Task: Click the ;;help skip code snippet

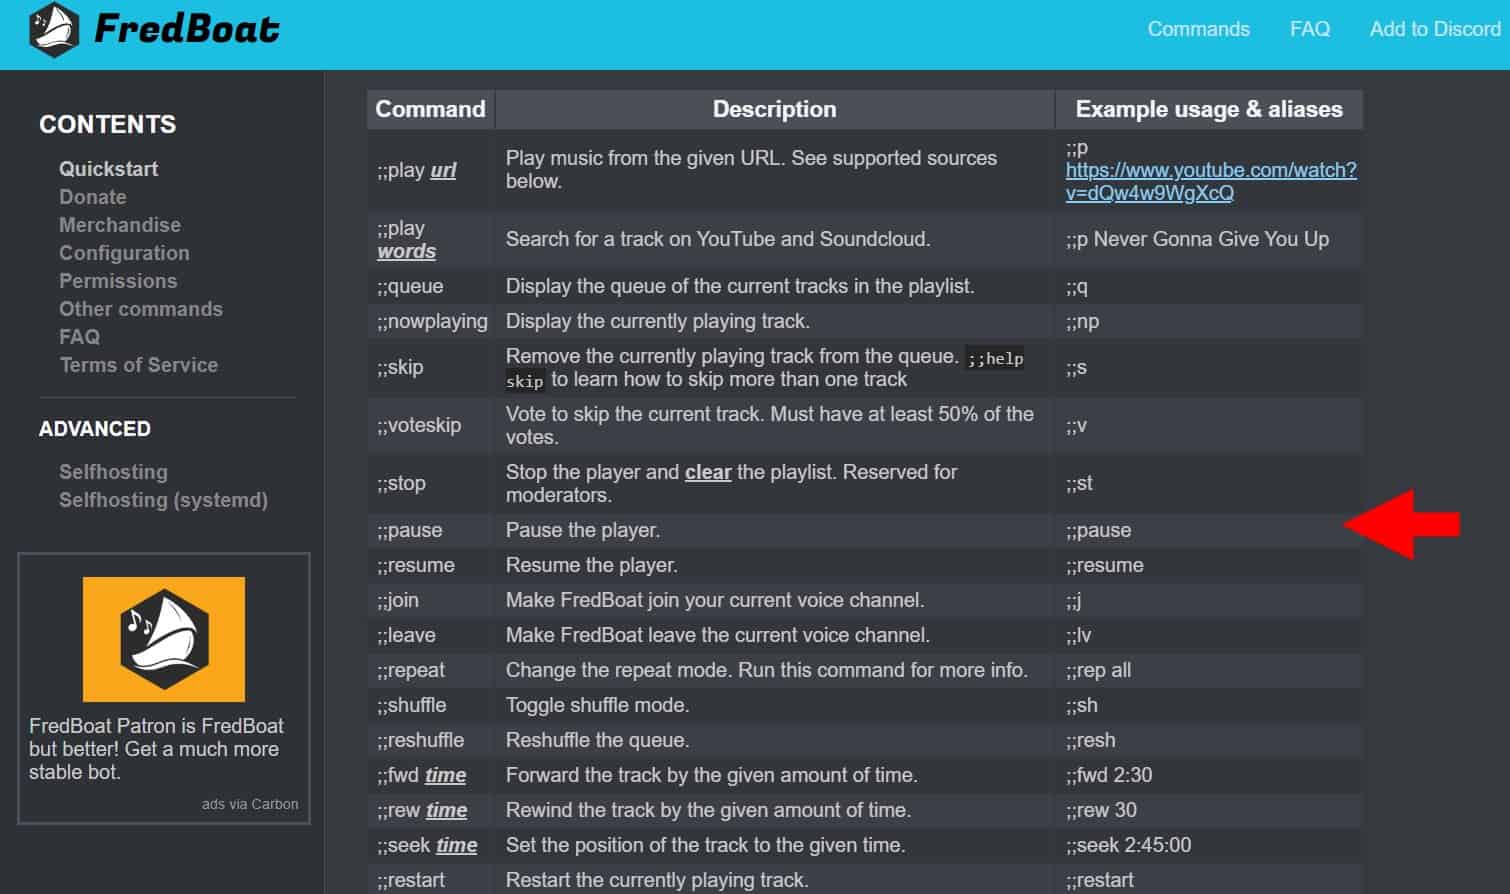Action: point(765,368)
